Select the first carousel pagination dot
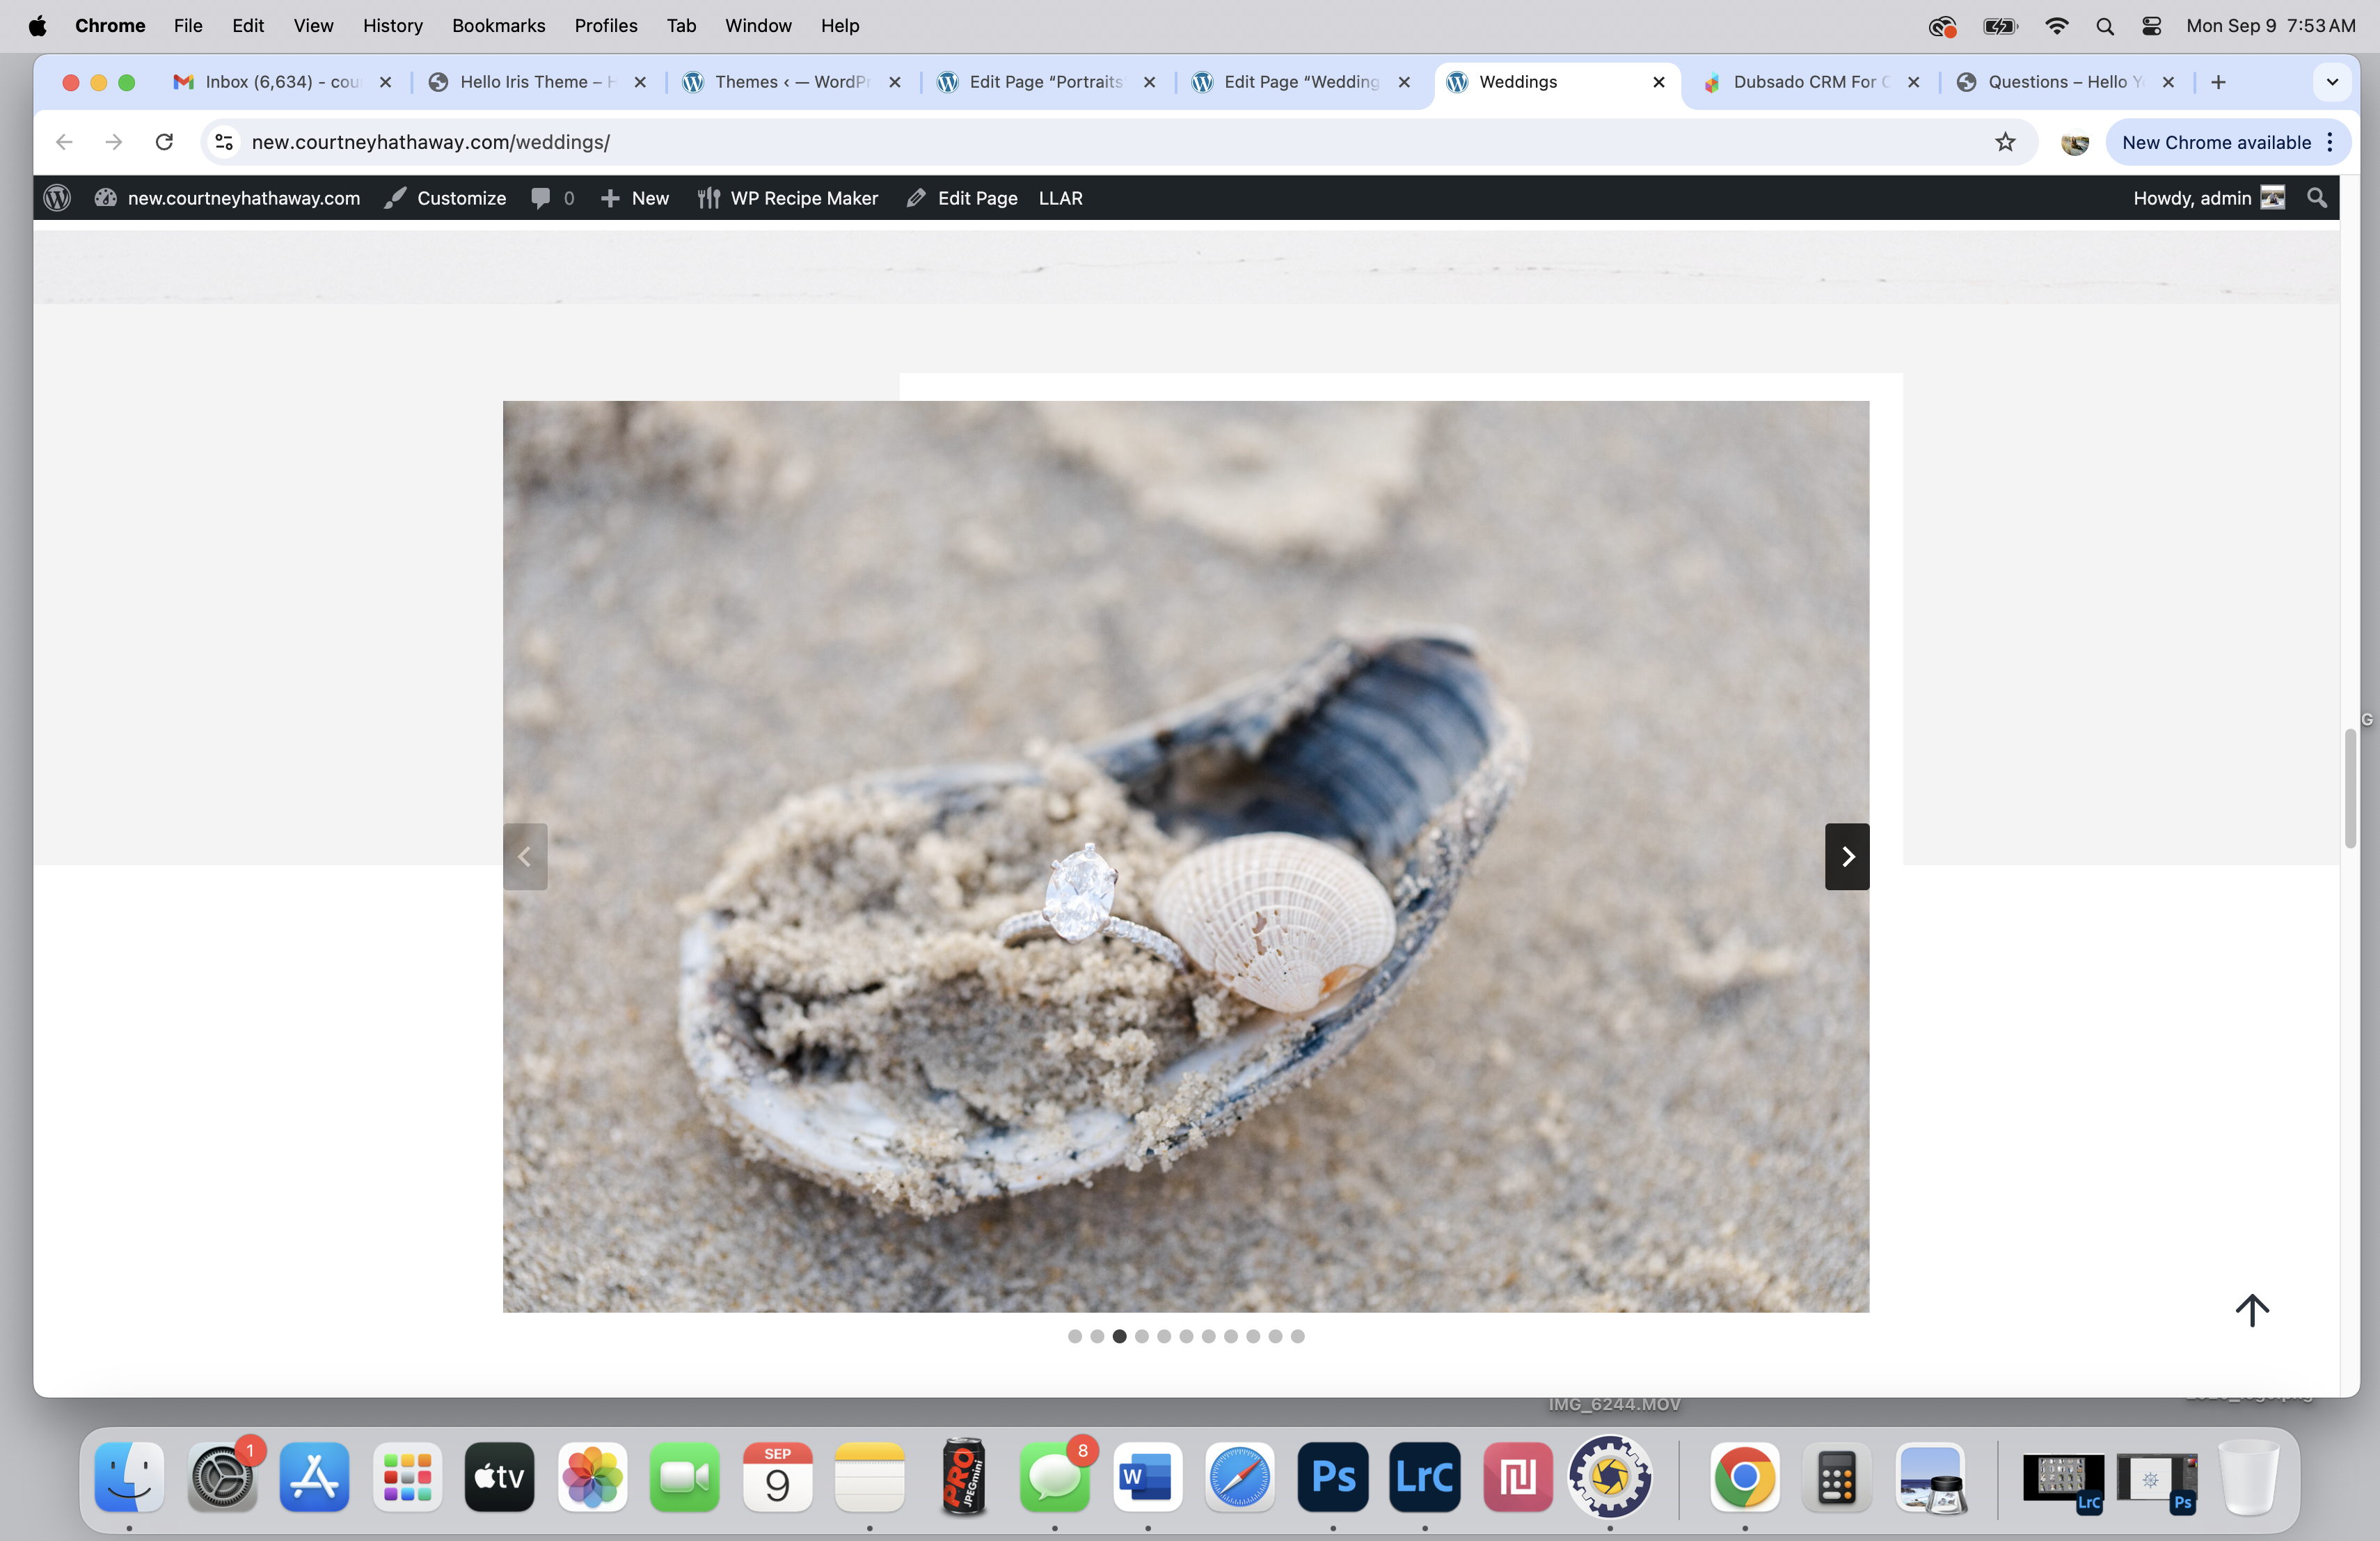 pyautogui.click(x=1075, y=1336)
